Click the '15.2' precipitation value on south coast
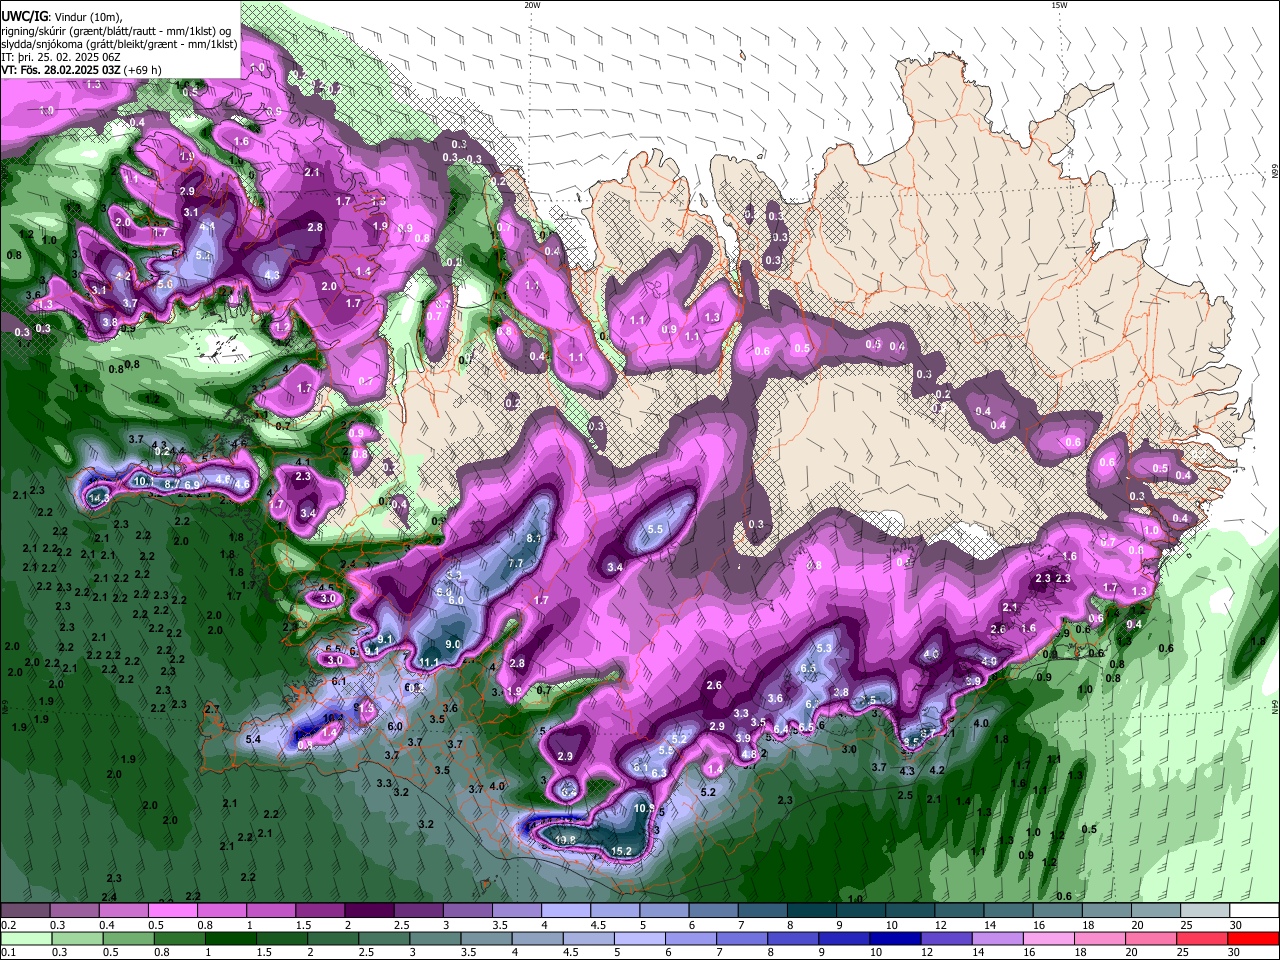 pos(621,851)
